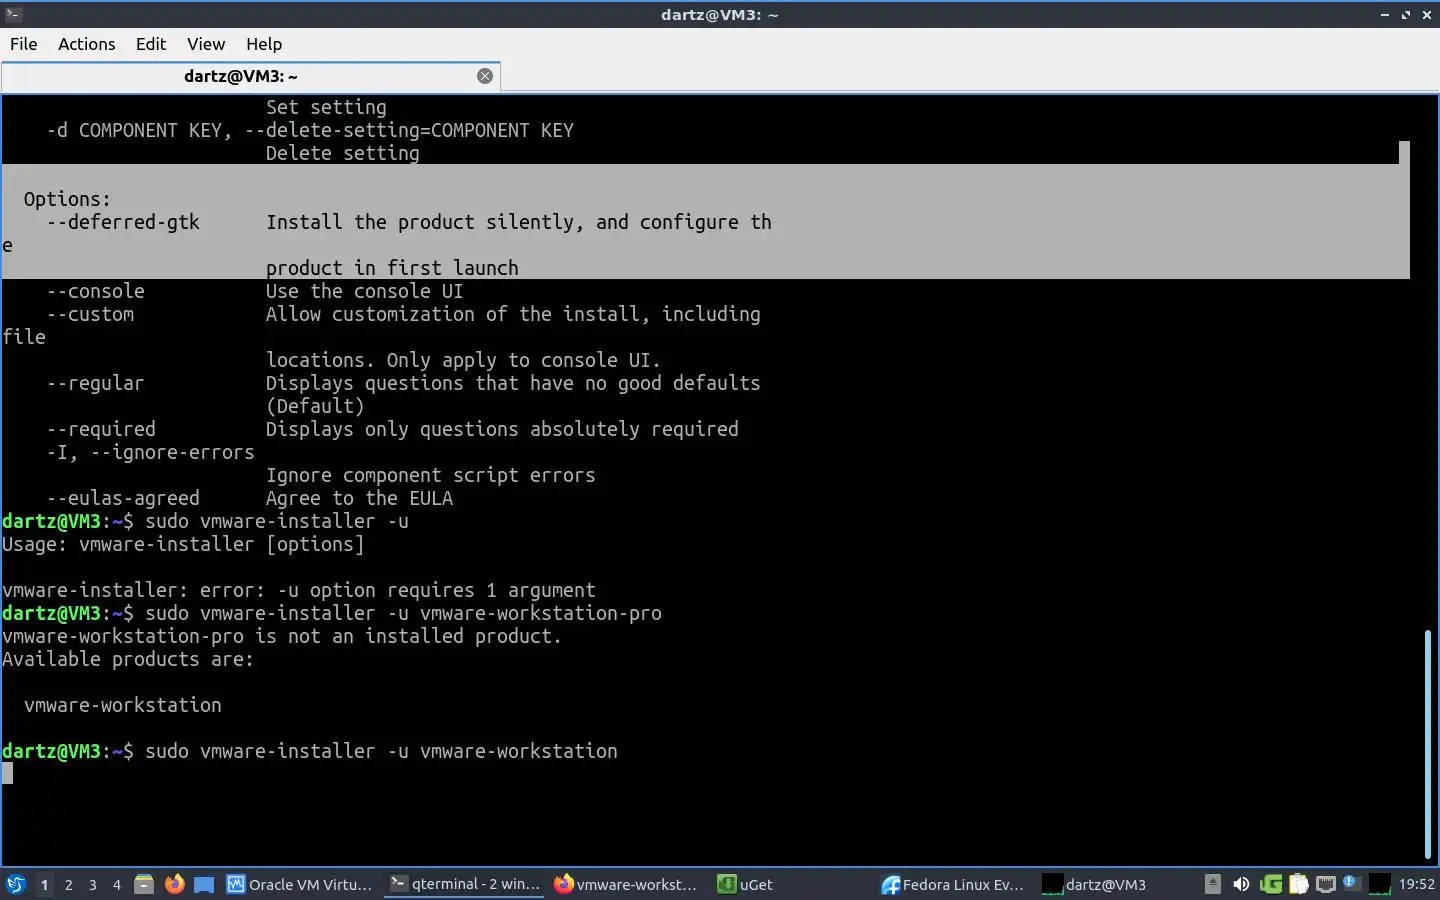Select the dartz@VM3: ~ terminal tab

241,76
